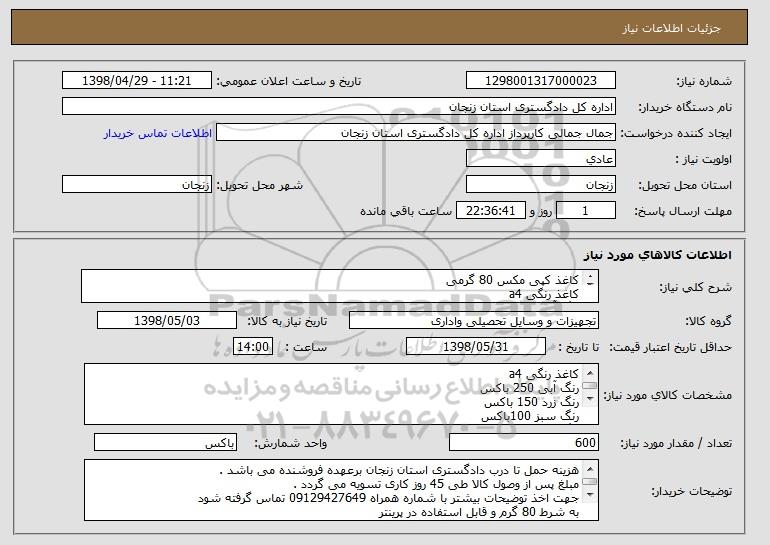Select the header title جزئیات اطلاعات نیاز
The width and height of the screenshot is (770, 545).
coord(671,28)
